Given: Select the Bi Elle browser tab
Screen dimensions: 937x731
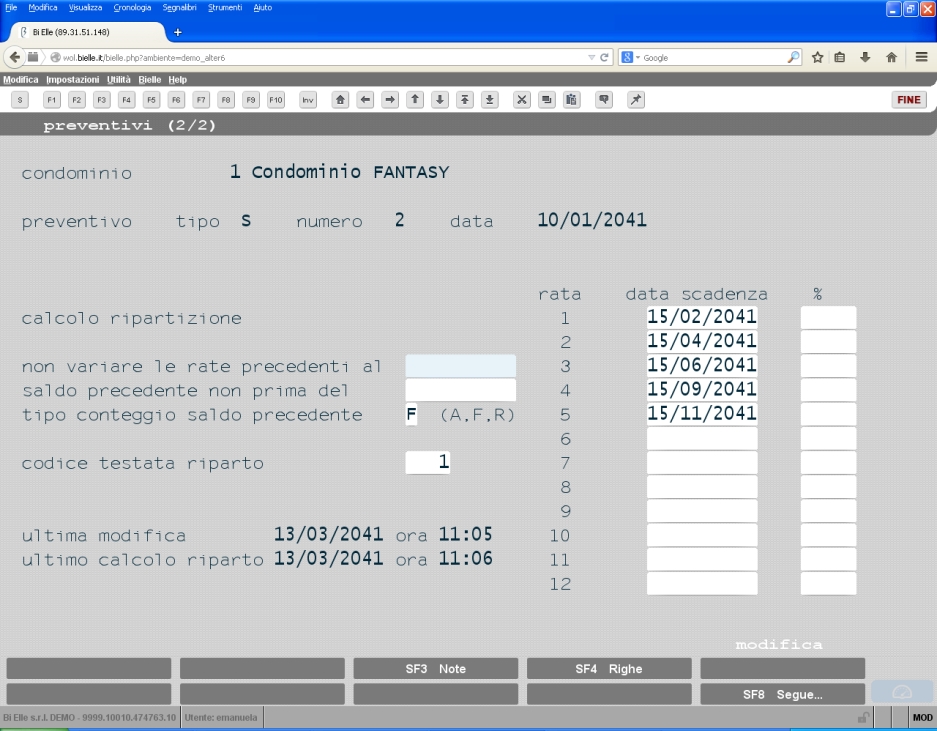Looking at the screenshot, I should pos(87,32).
